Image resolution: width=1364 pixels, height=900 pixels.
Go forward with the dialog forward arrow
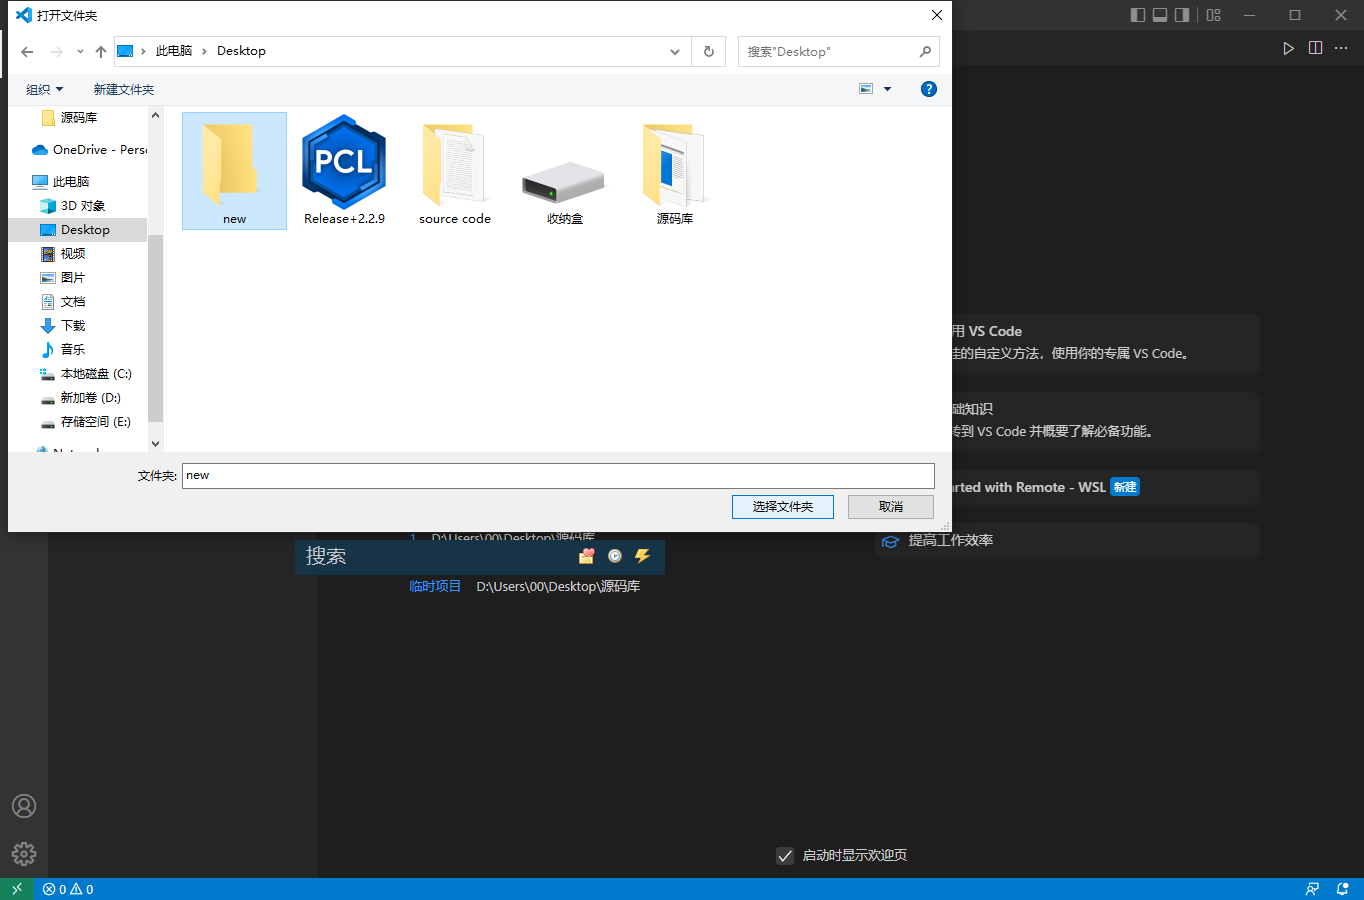[56, 52]
